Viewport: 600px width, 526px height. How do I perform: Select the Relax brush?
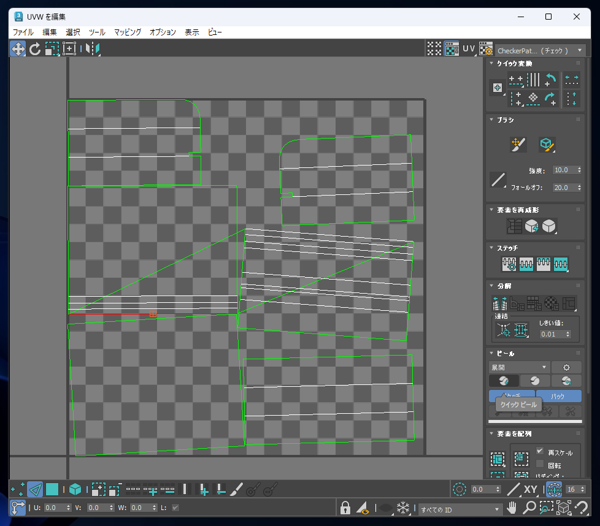[547, 145]
